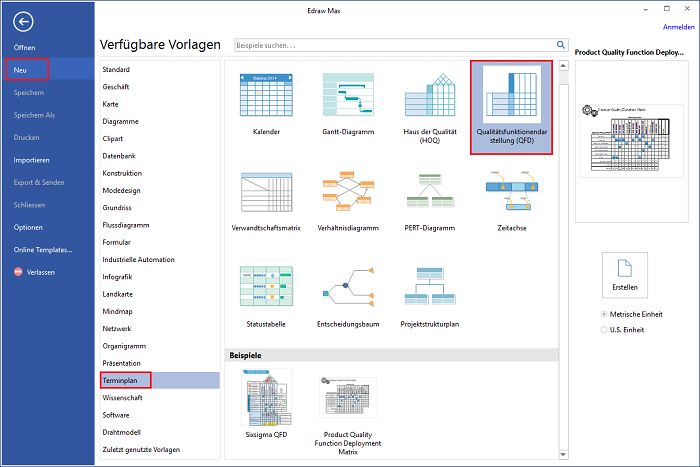Select the Kalender template icon
Viewport: 700px width, 467px height.
coord(266,95)
